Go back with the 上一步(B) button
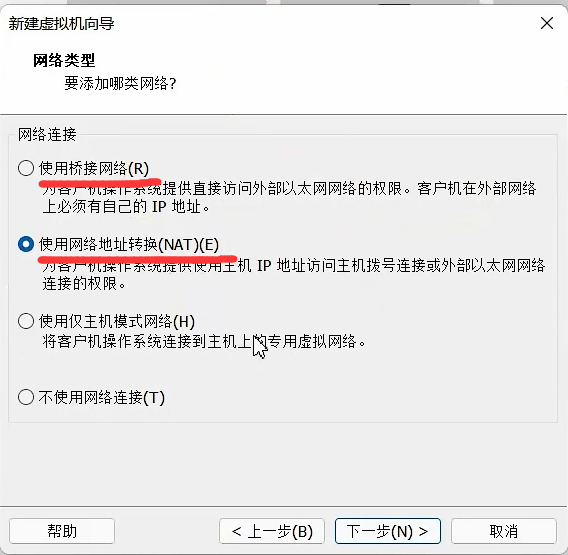 (272, 531)
